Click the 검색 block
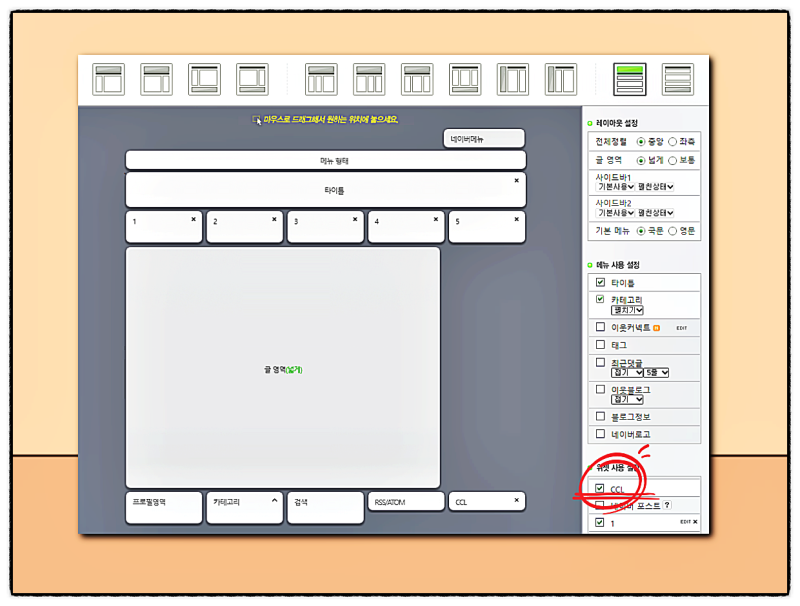800x606 pixels. (x=326, y=508)
